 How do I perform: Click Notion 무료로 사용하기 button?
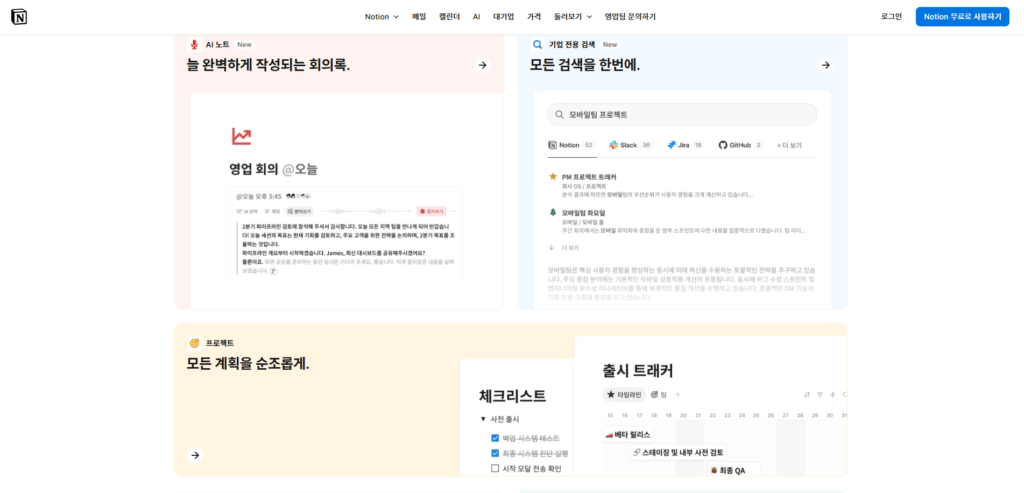click(x=962, y=17)
